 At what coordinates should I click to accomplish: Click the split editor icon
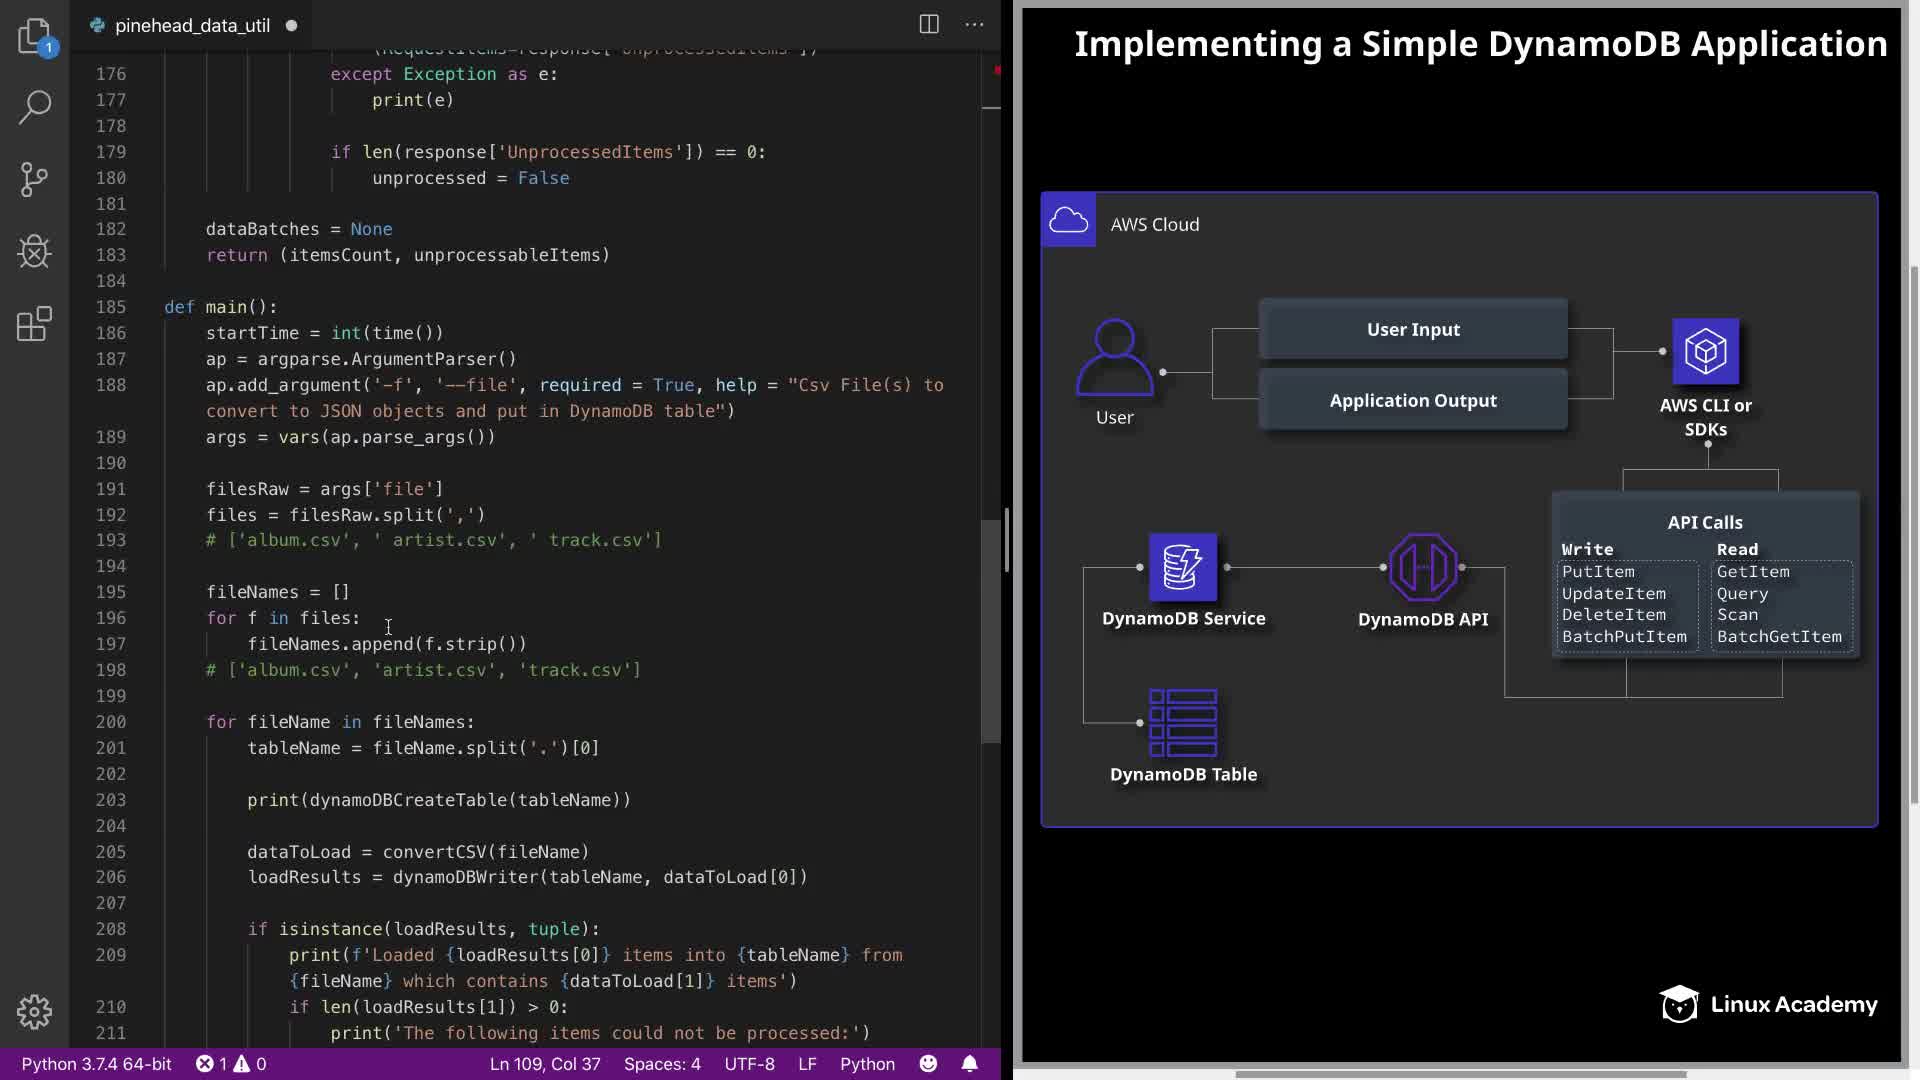[928, 25]
